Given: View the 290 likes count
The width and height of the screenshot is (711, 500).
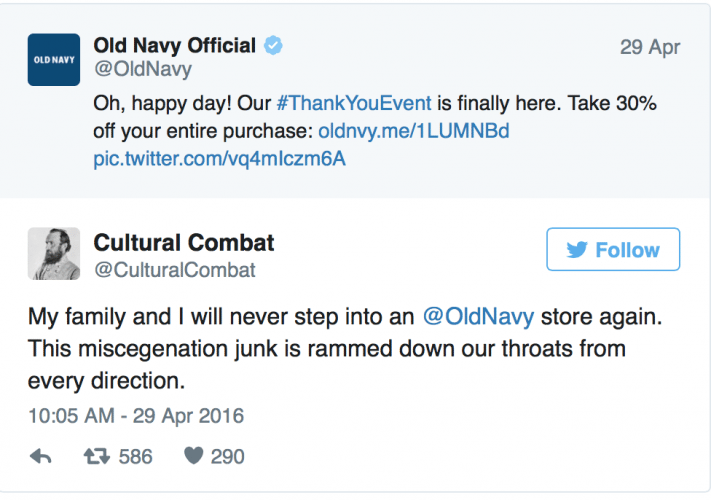Looking at the screenshot, I should 227,456.
